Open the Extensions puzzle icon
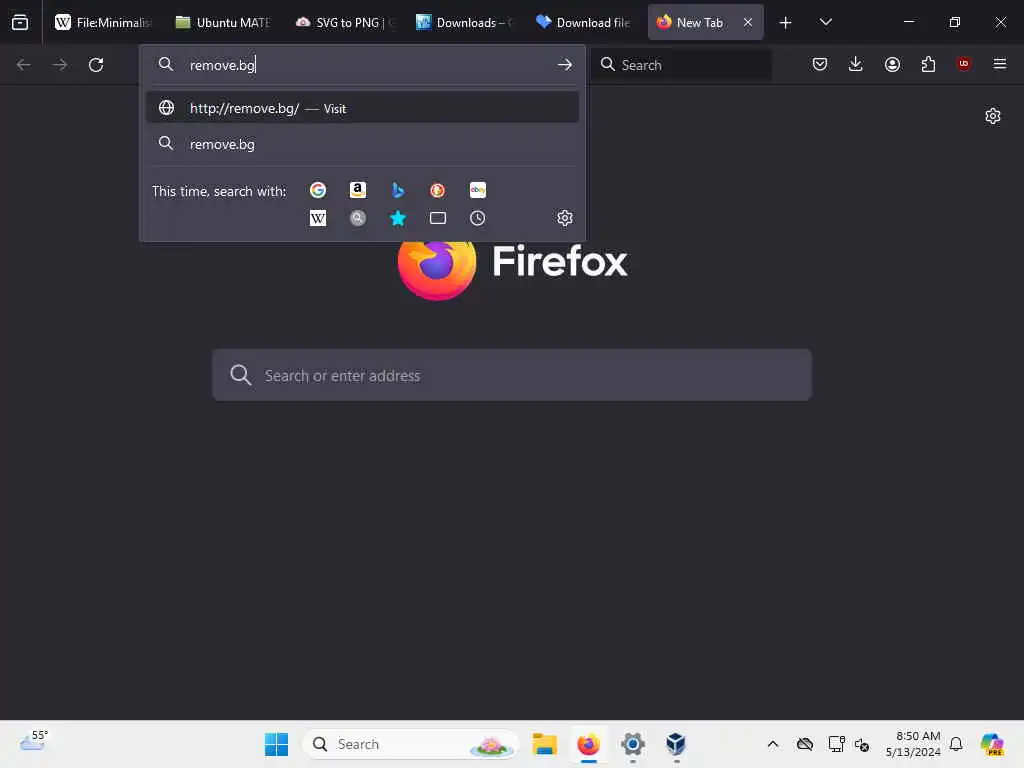The width and height of the screenshot is (1024, 768). pos(928,64)
